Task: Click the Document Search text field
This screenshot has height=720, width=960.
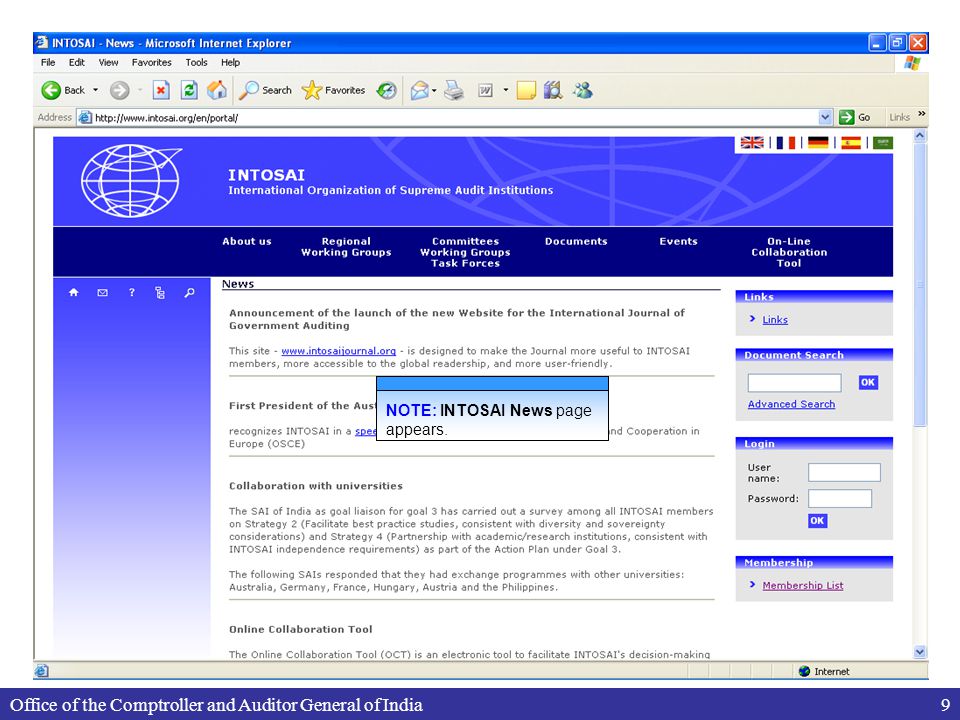Action: click(794, 383)
